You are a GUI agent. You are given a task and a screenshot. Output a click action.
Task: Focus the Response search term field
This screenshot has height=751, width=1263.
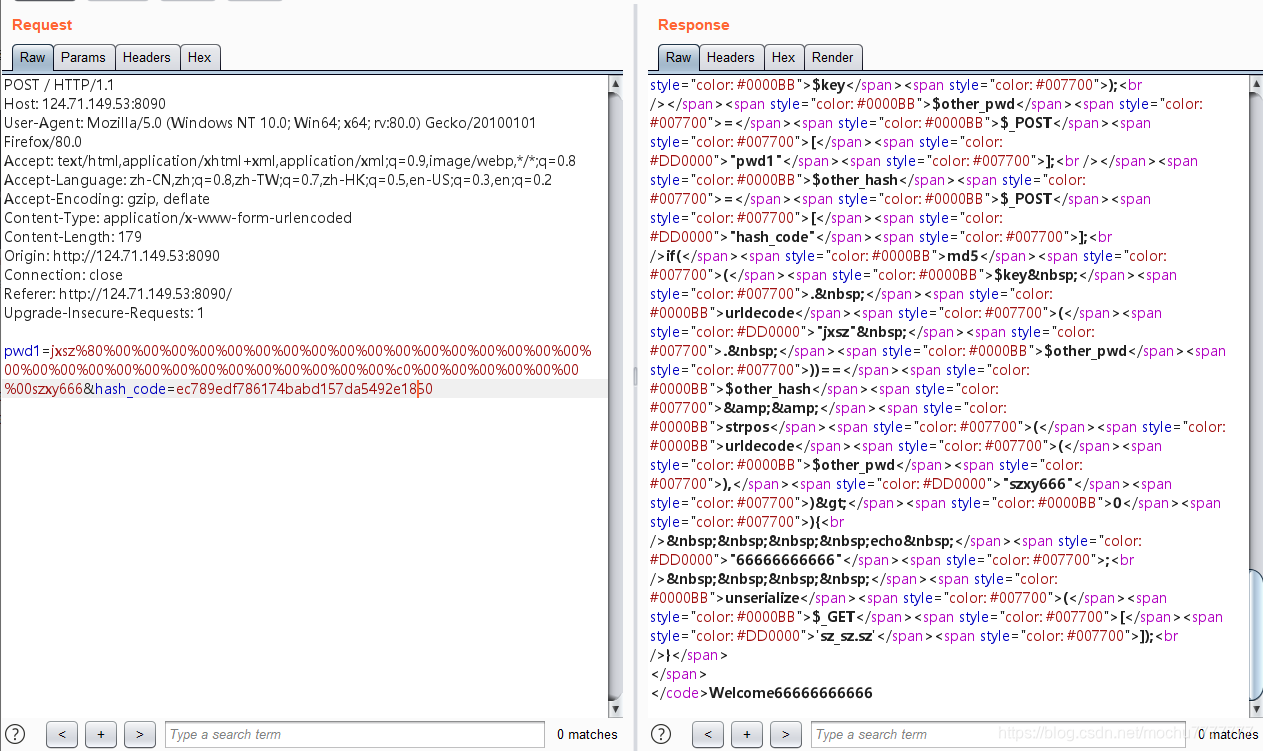tap(998, 734)
